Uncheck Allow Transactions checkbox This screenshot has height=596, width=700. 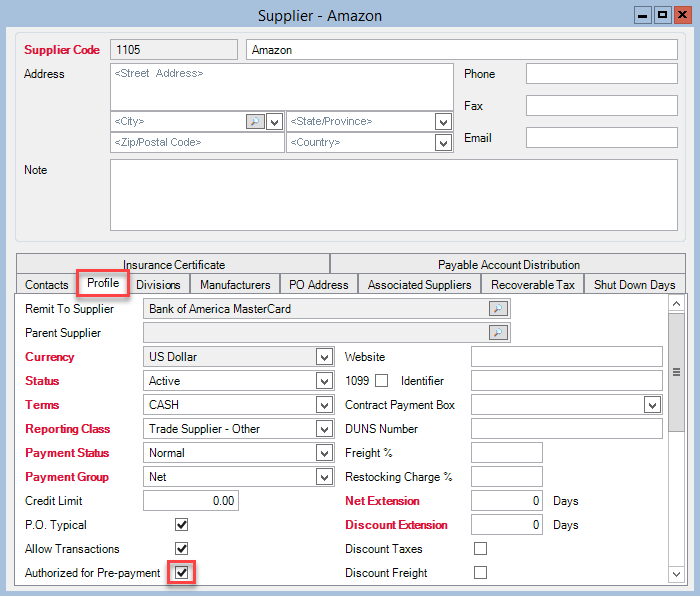pyautogui.click(x=181, y=549)
